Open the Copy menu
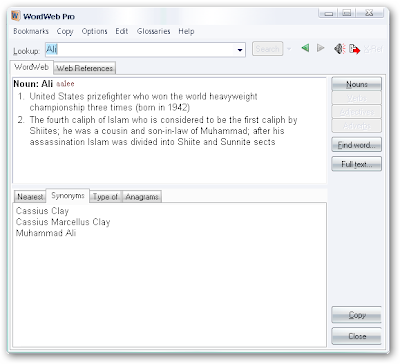400x364 pixels. (65, 31)
